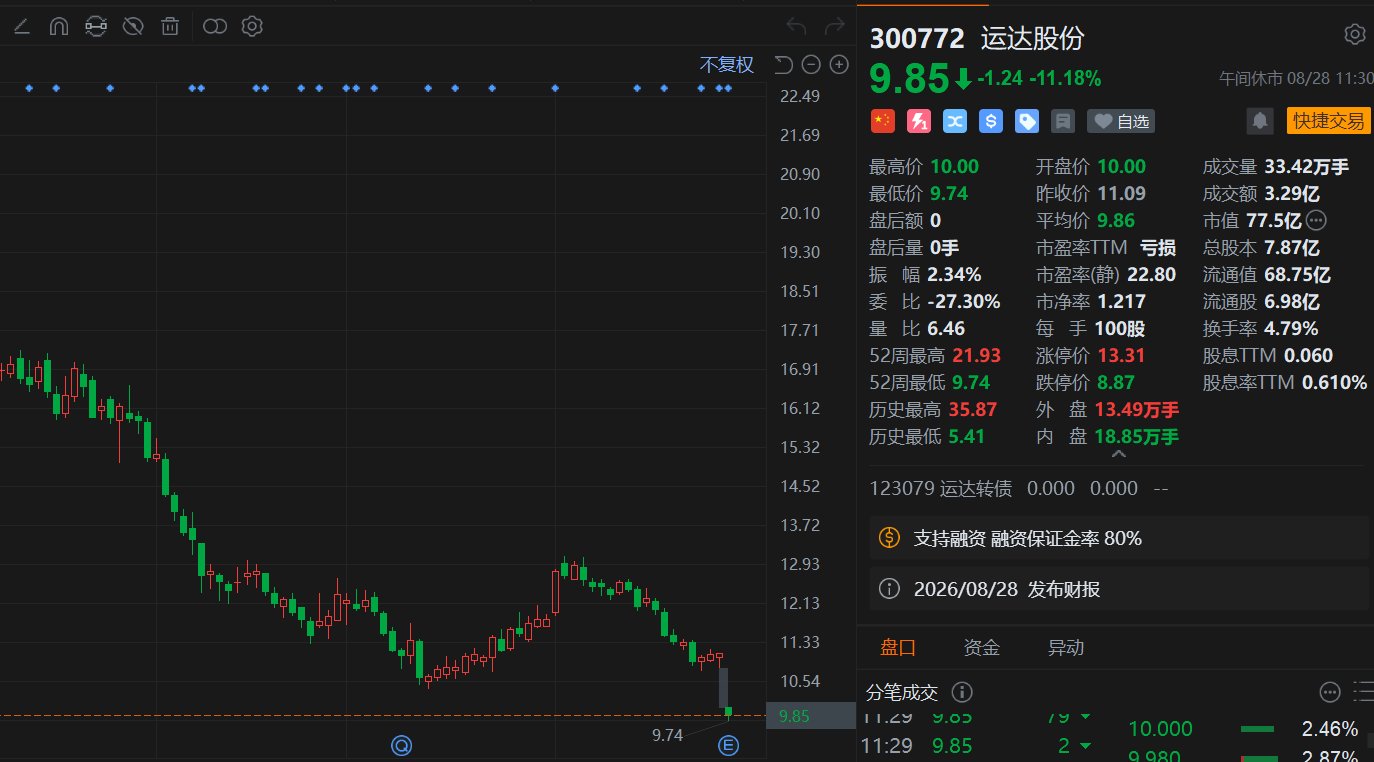
Task: Click the 9.74 low price label on chart
Action: pyautogui.click(x=667, y=734)
